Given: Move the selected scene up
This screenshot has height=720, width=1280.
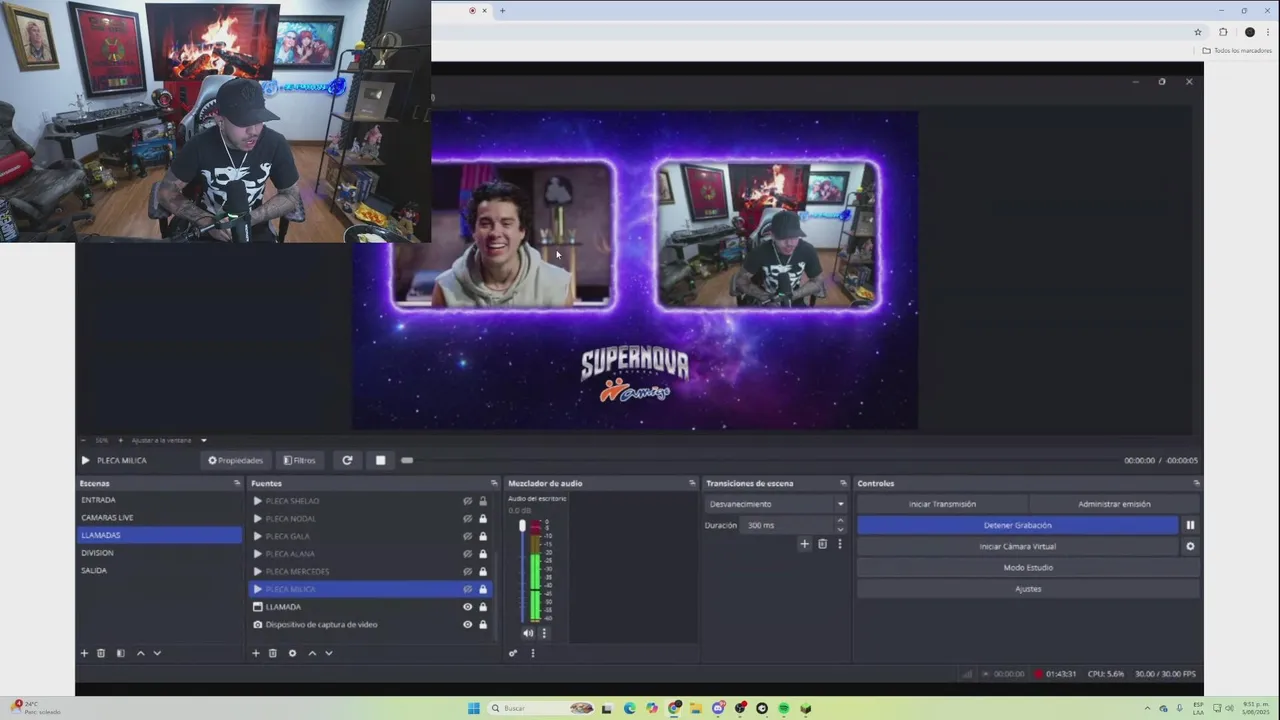Looking at the screenshot, I should (x=140, y=653).
